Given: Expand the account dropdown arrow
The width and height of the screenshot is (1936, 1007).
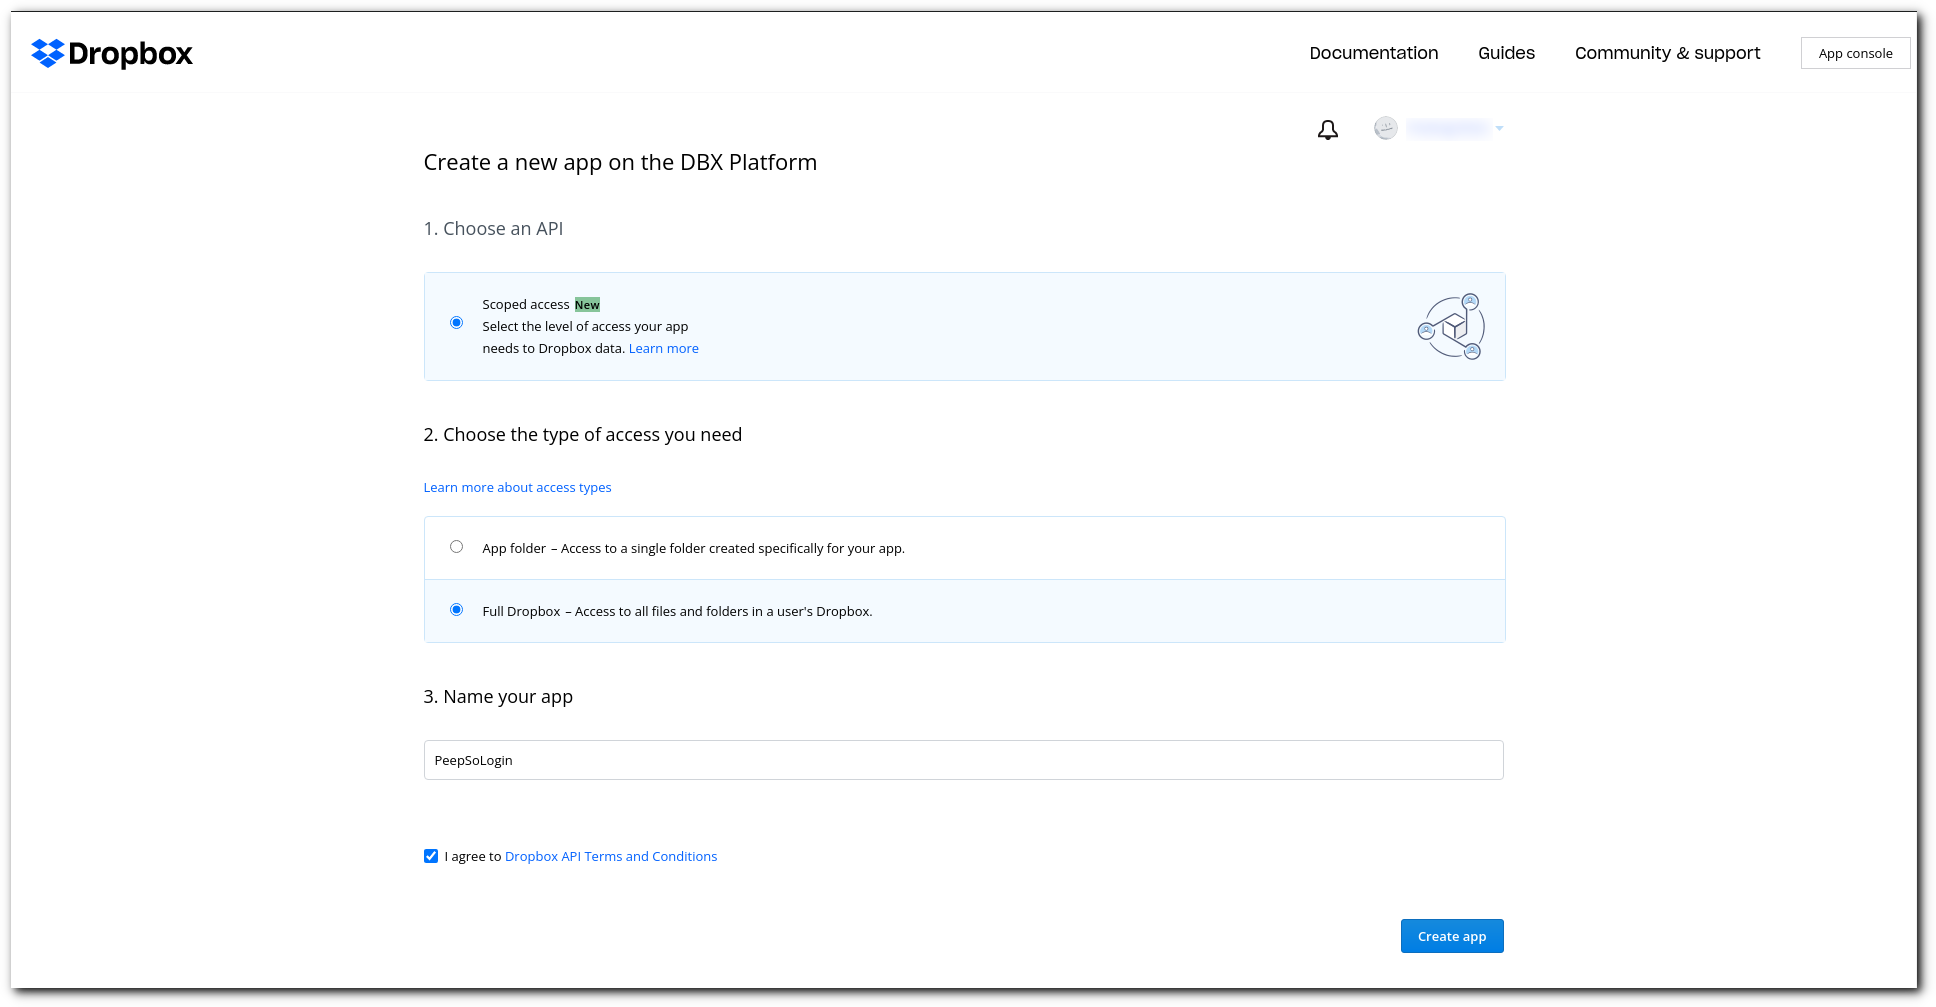Looking at the screenshot, I should click(1499, 128).
